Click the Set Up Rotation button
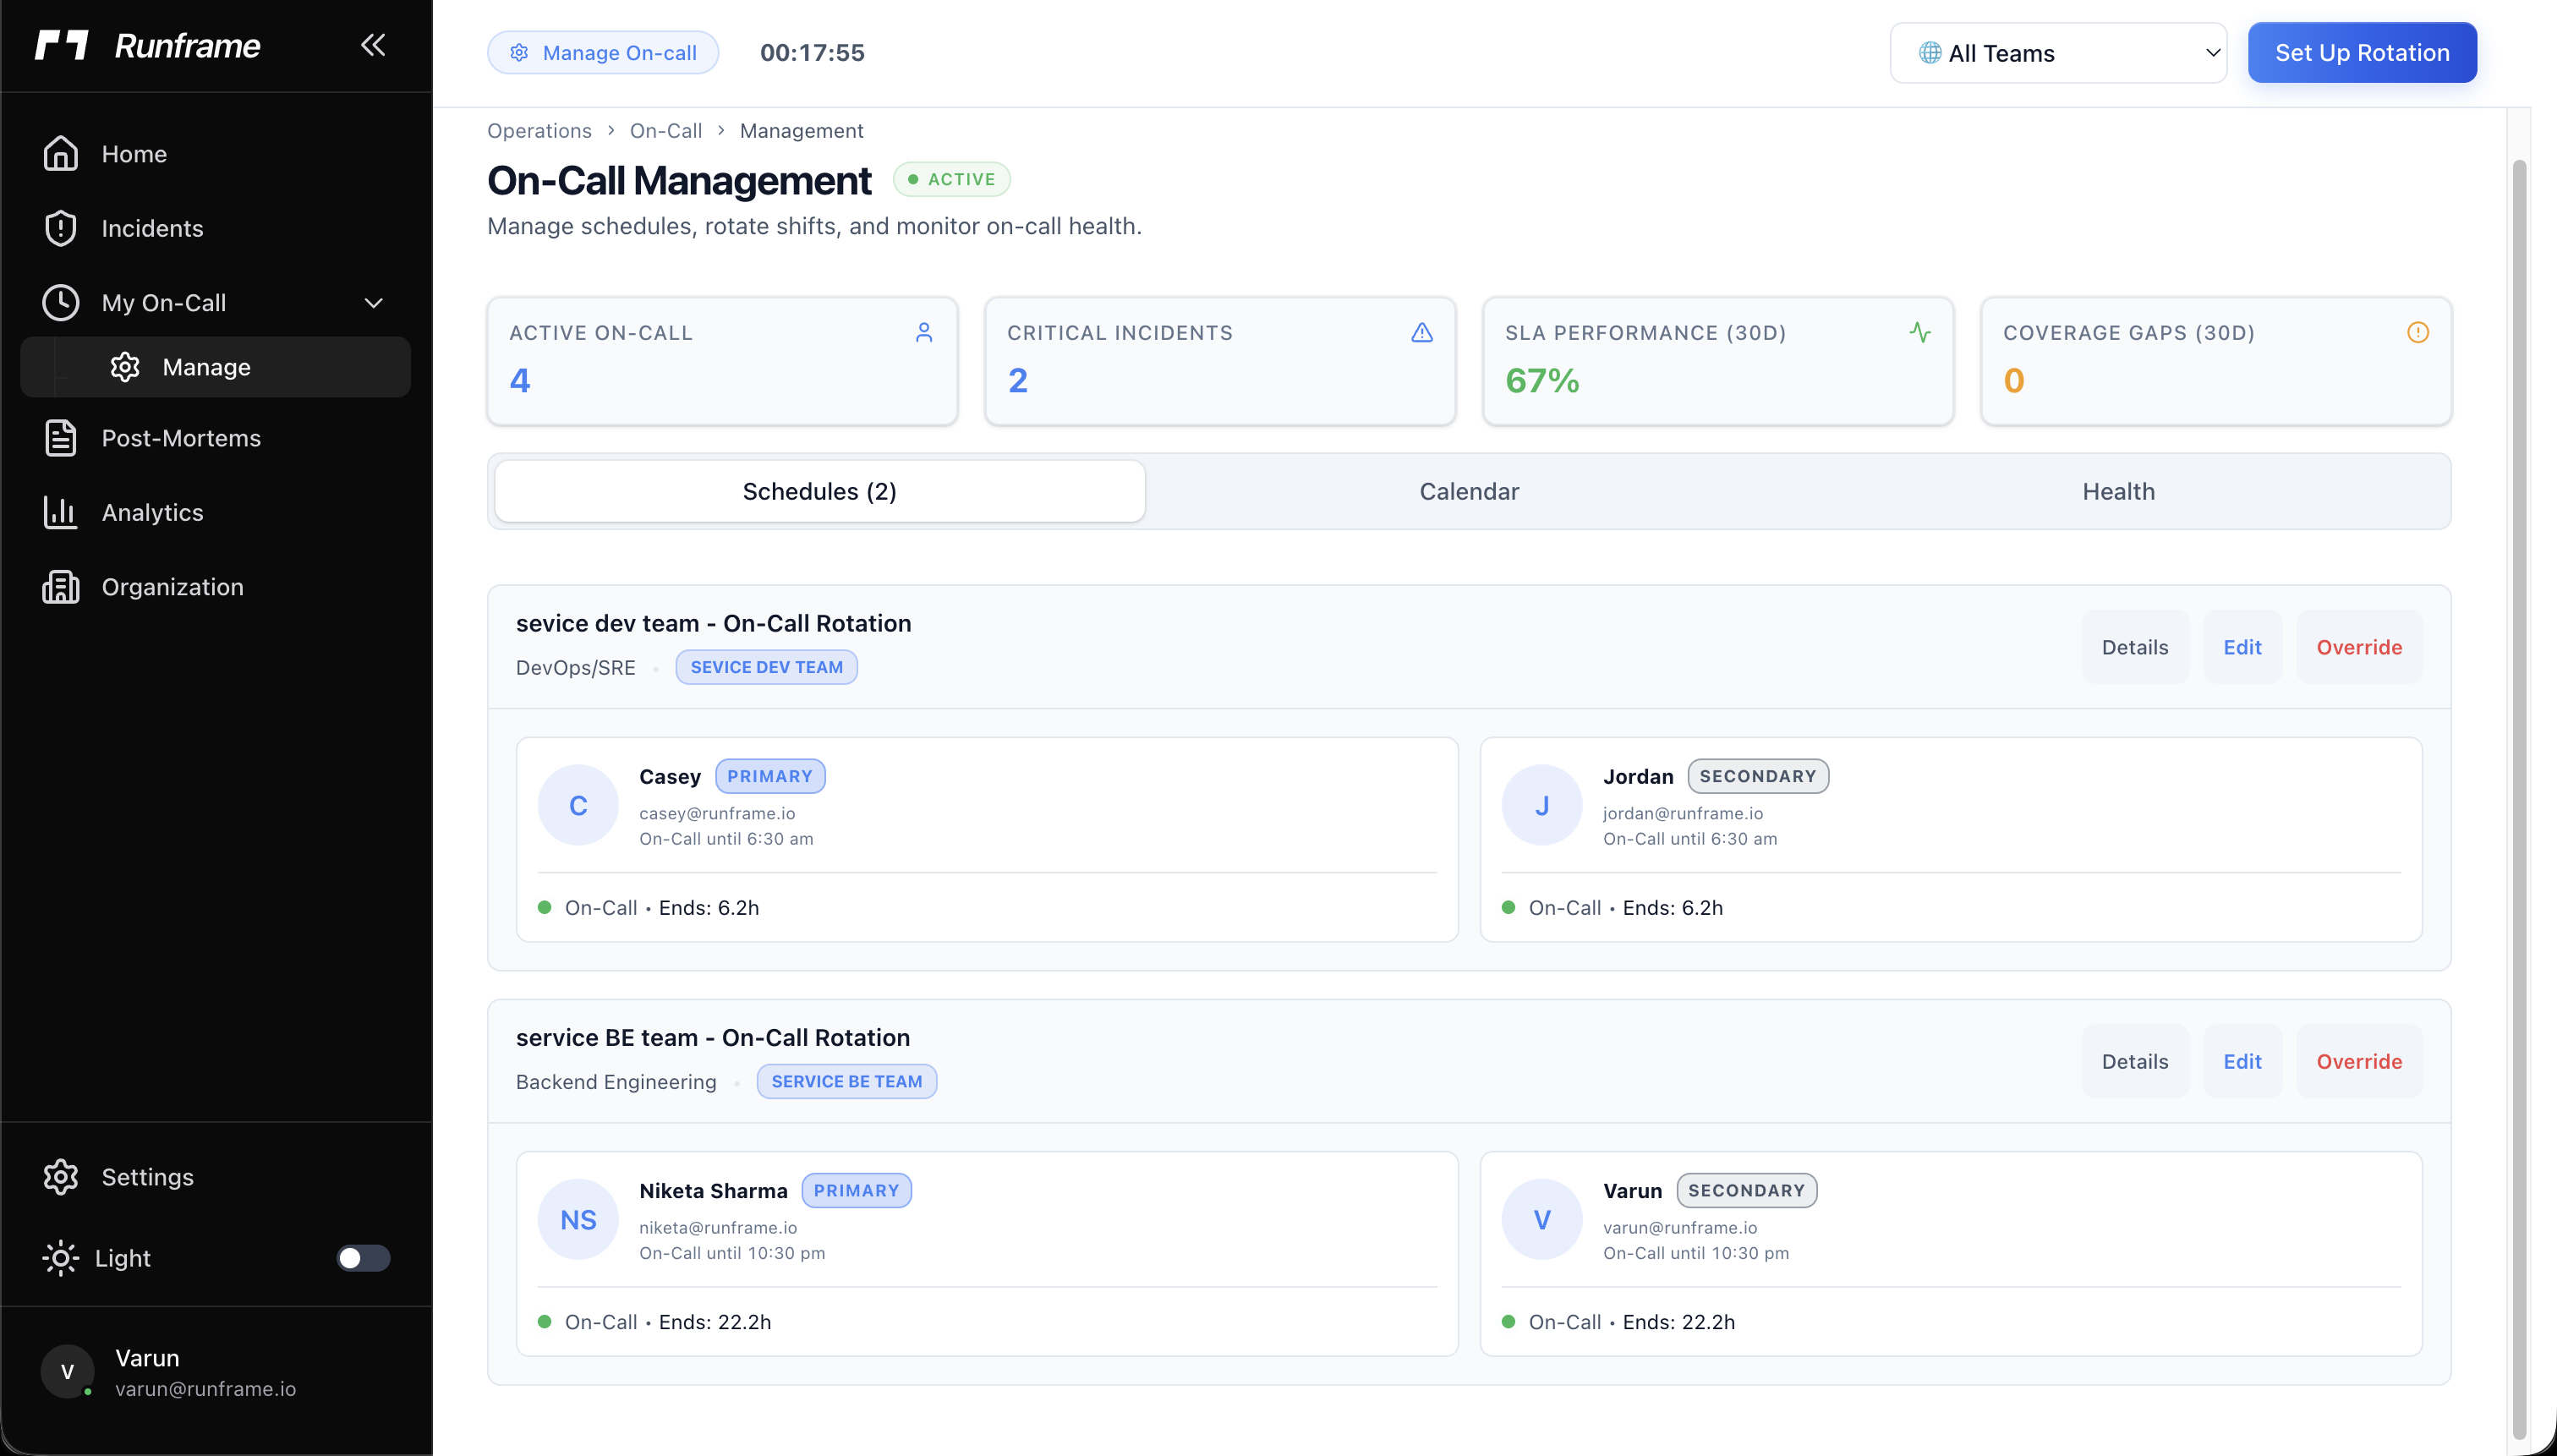This screenshot has height=1456, width=2557. click(x=2361, y=53)
